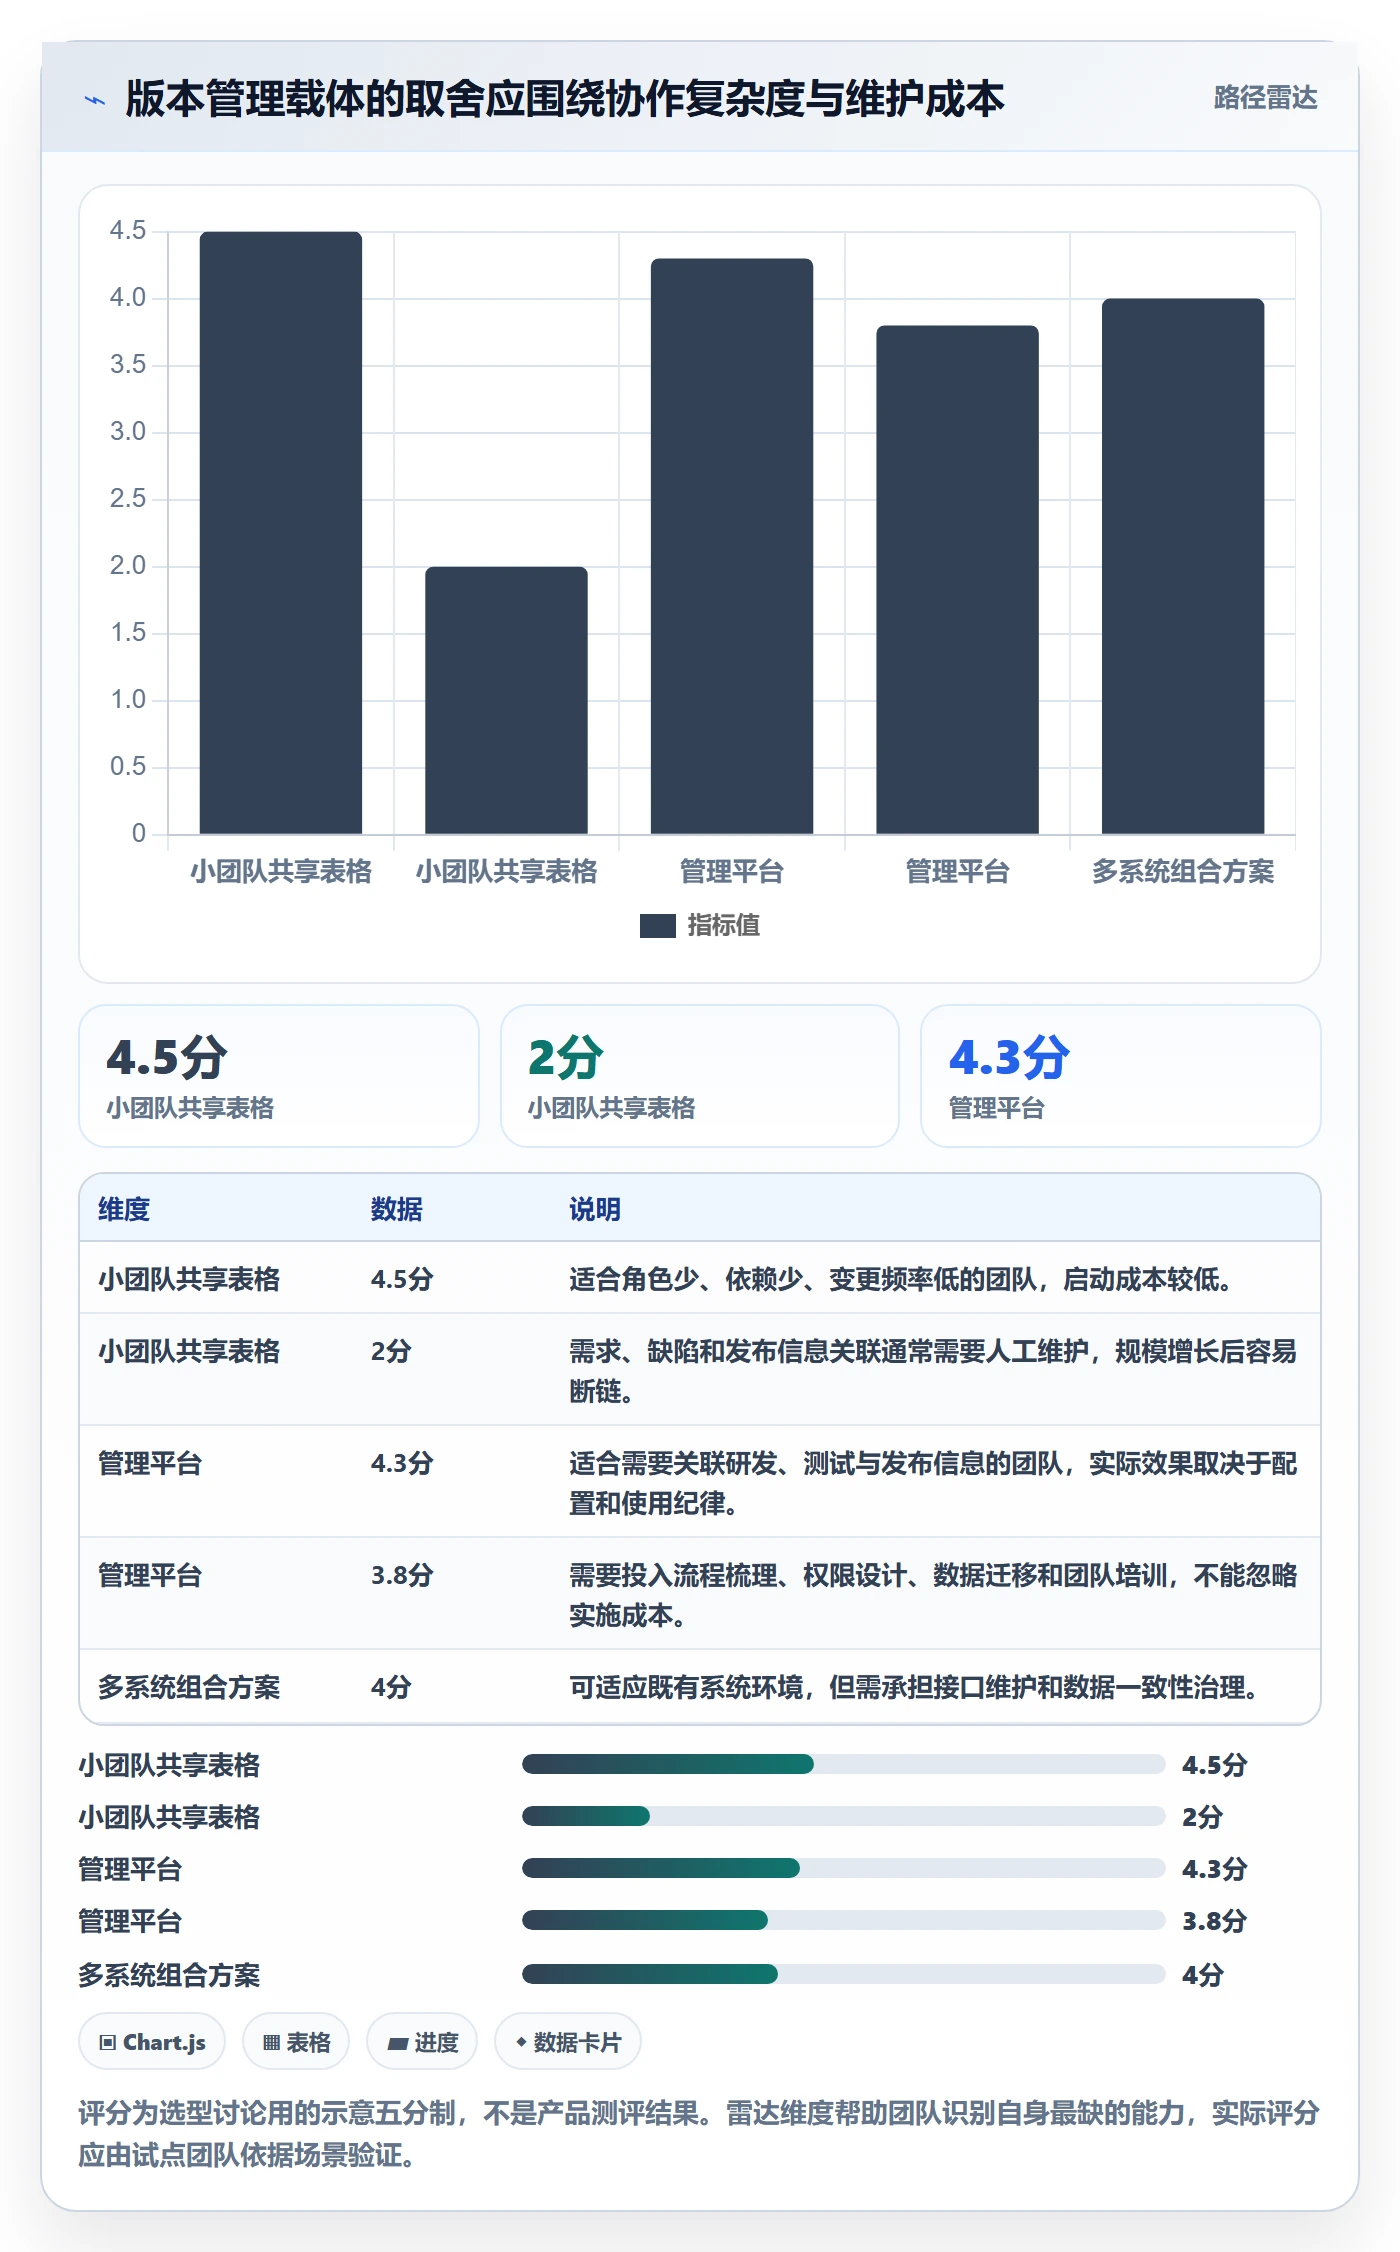Click the progress bar labeled 3.8分

coord(843,1920)
